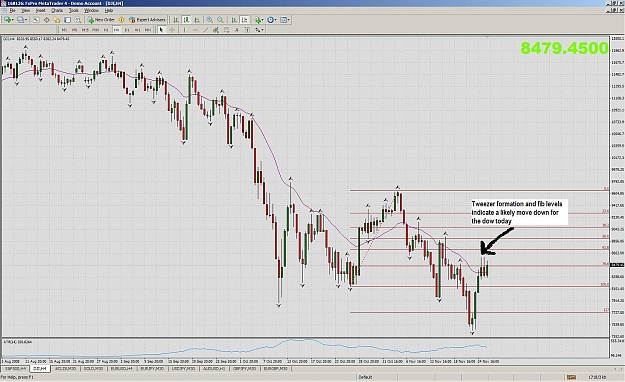Select the M15 timeframe button

(85, 30)
